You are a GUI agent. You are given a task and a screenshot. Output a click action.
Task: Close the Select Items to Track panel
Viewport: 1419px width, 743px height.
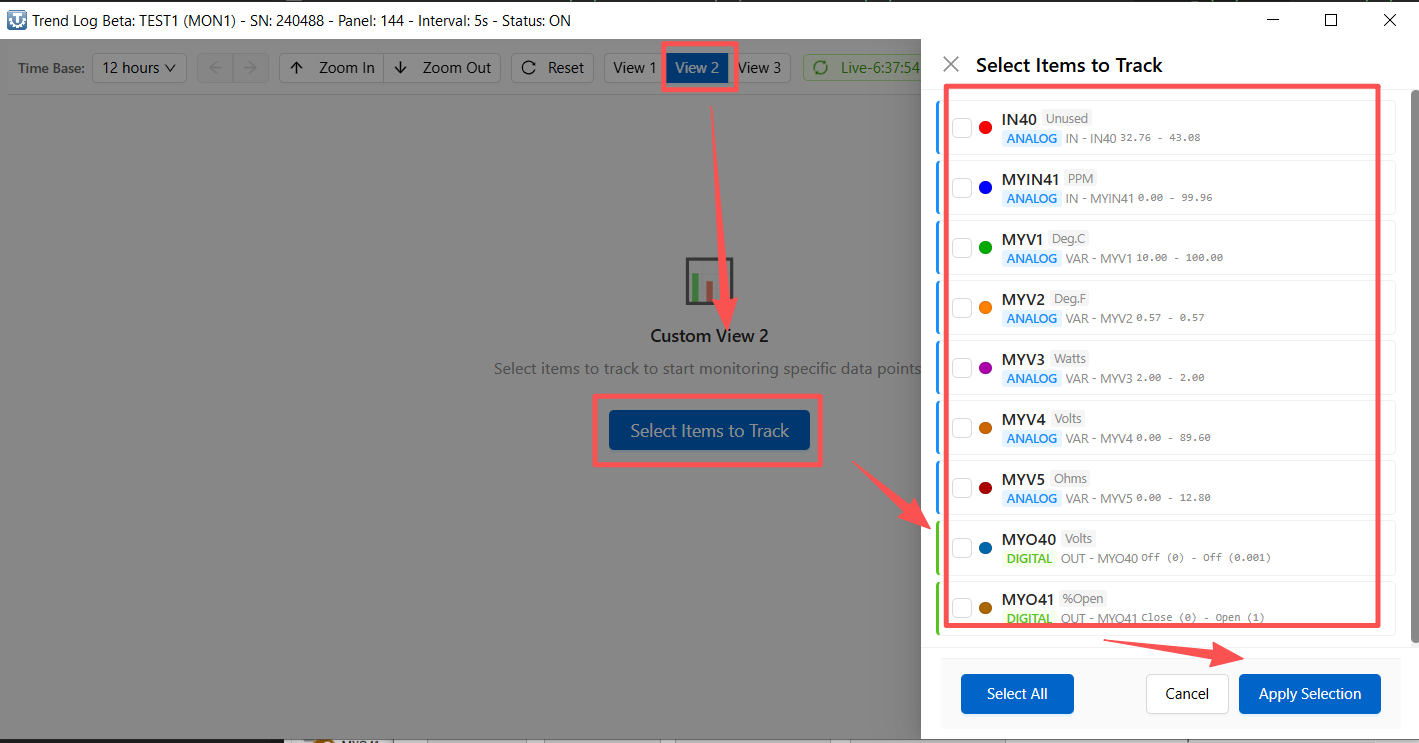click(x=951, y=65)
